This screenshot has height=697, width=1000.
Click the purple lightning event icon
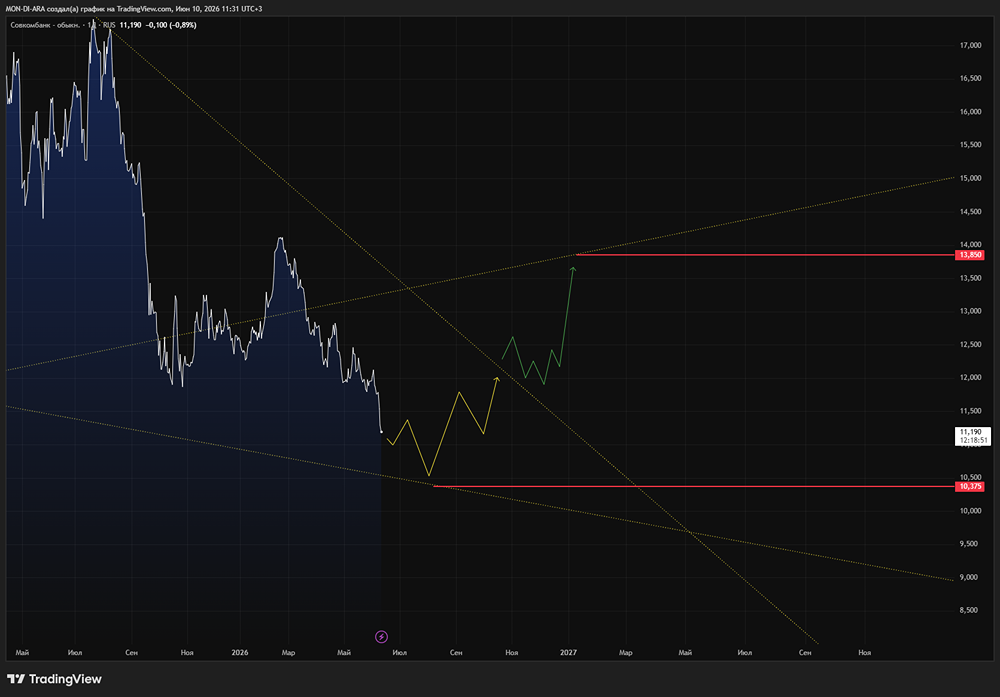tap(381, 636)
